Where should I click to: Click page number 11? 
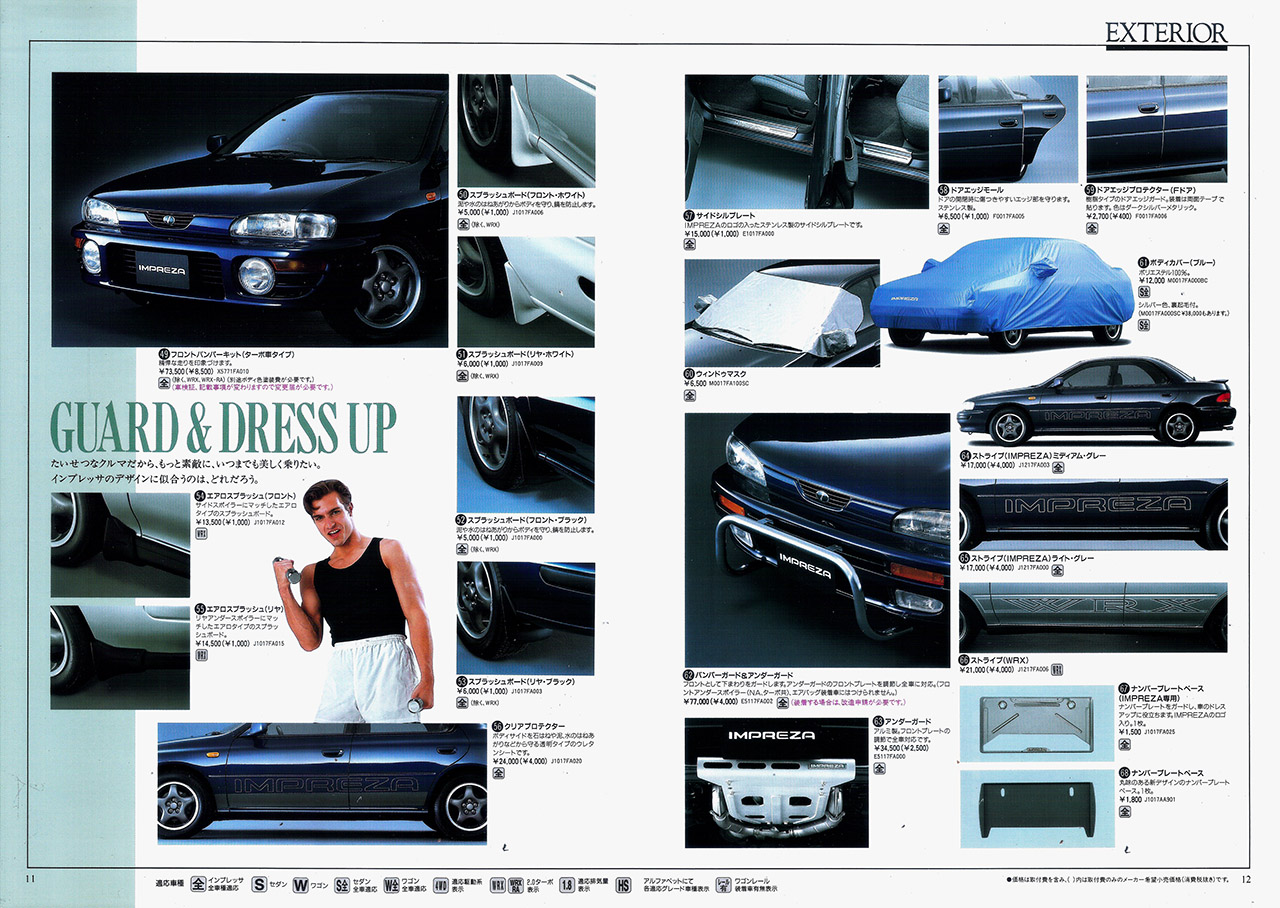click(30, 879)
